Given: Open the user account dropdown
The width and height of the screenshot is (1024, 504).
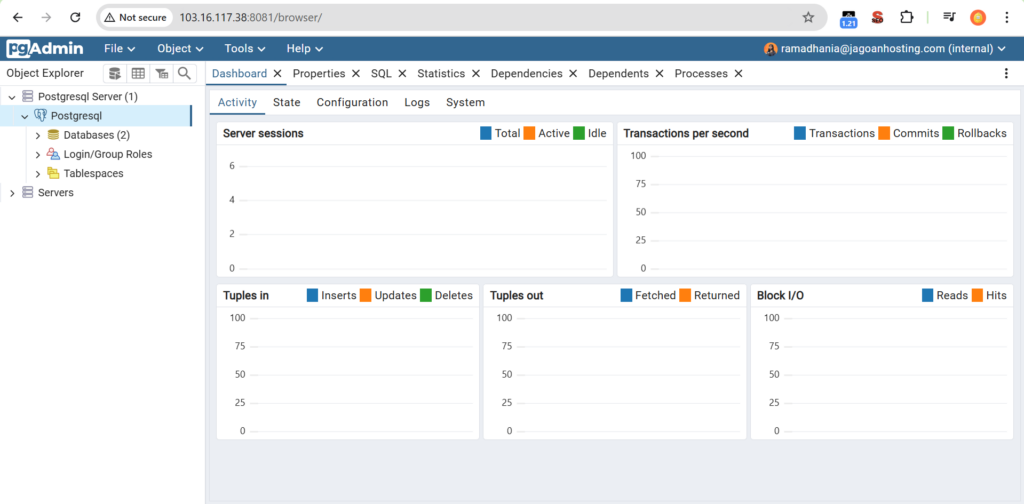Looking at the screenshot, I should (x=885, y=48).
